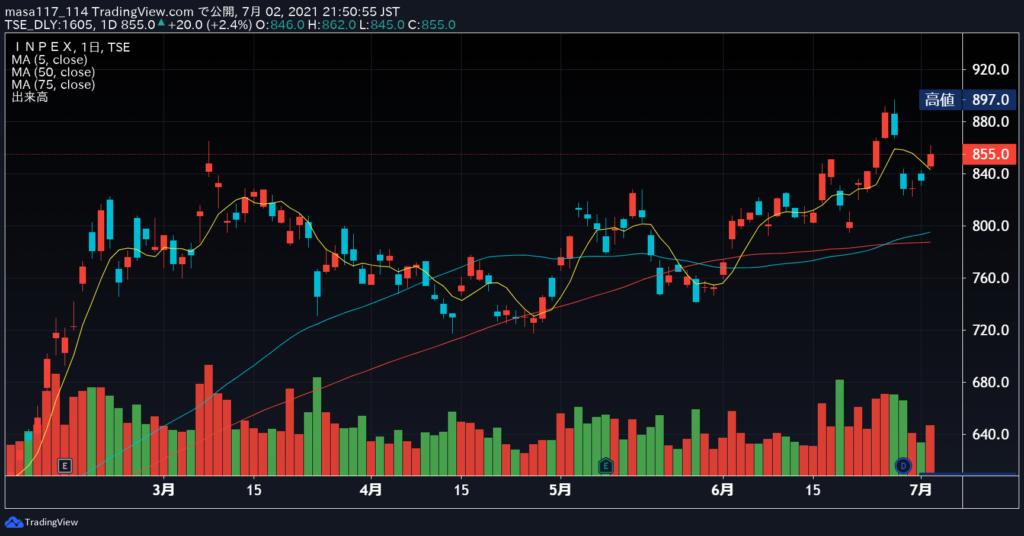
Task: Click the tallest green volume bar in June
Action: pyautogui.click(x=840, y=428)
